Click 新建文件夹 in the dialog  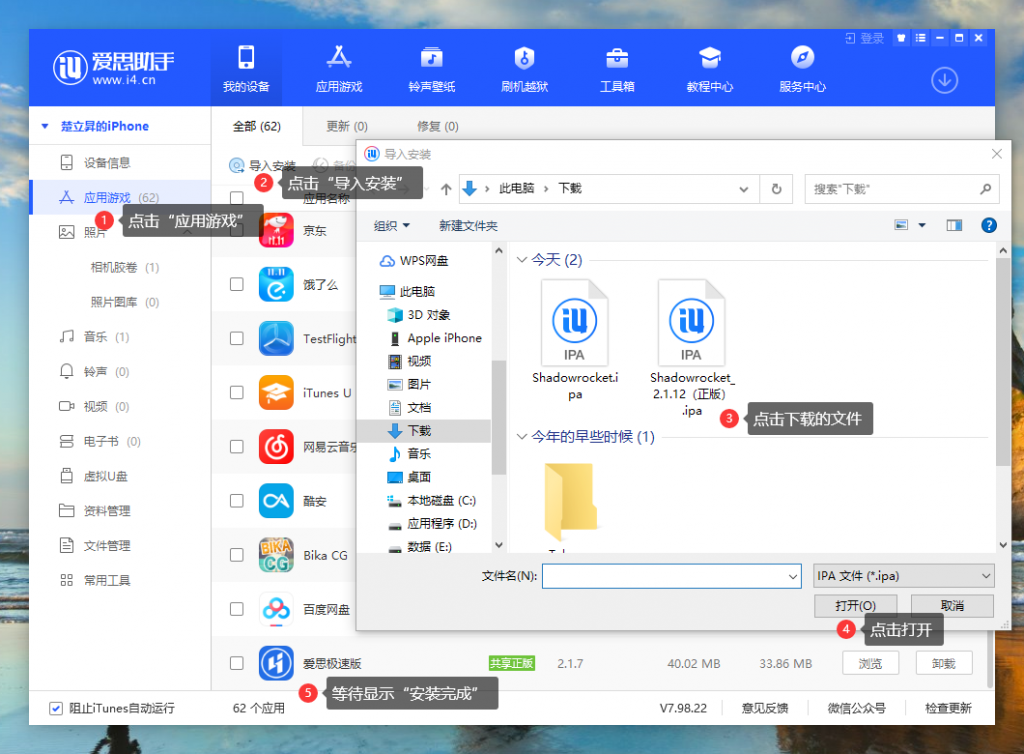468,225
